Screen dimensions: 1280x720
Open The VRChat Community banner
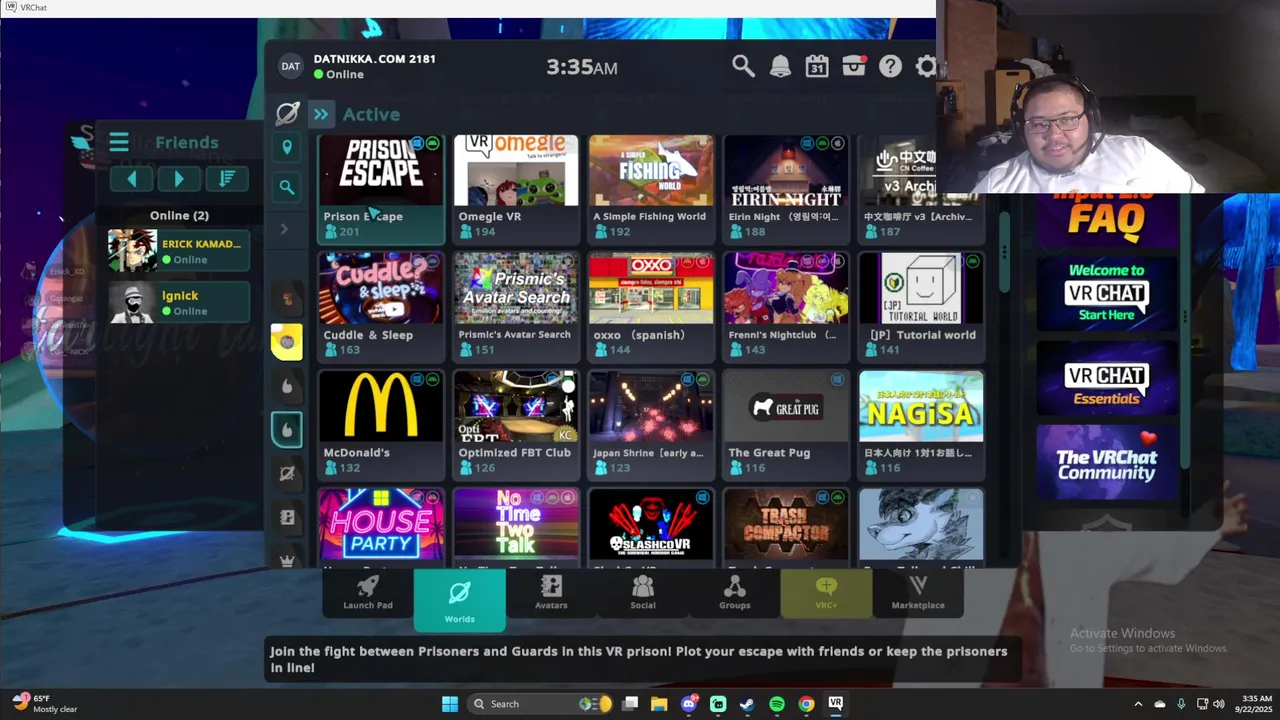[1106, 463]
